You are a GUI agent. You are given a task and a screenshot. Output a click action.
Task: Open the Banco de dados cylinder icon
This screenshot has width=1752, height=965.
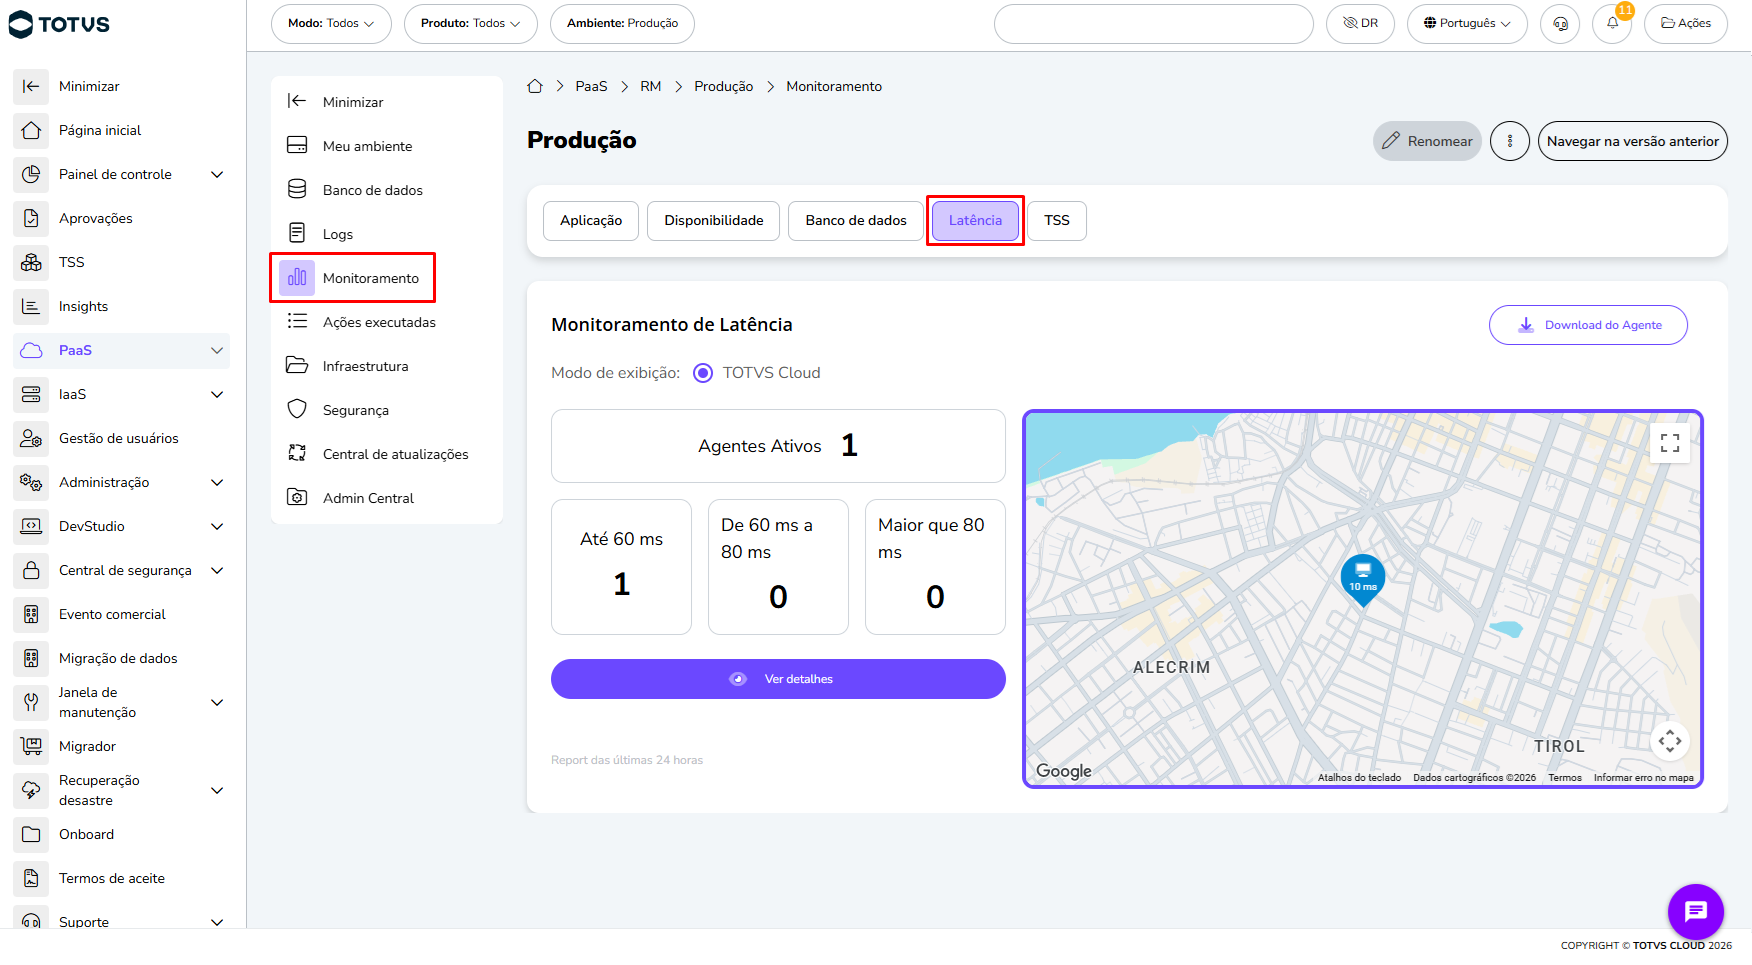coord(297,190)
